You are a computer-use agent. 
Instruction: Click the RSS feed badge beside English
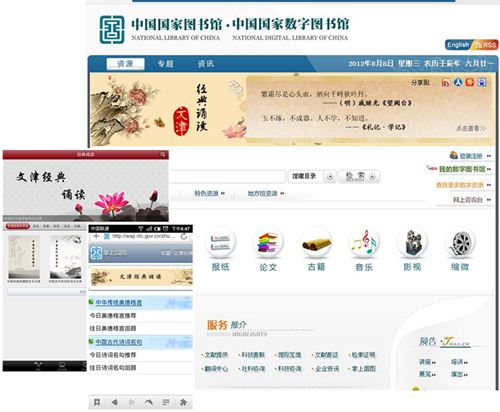click(x=486, y=45)
